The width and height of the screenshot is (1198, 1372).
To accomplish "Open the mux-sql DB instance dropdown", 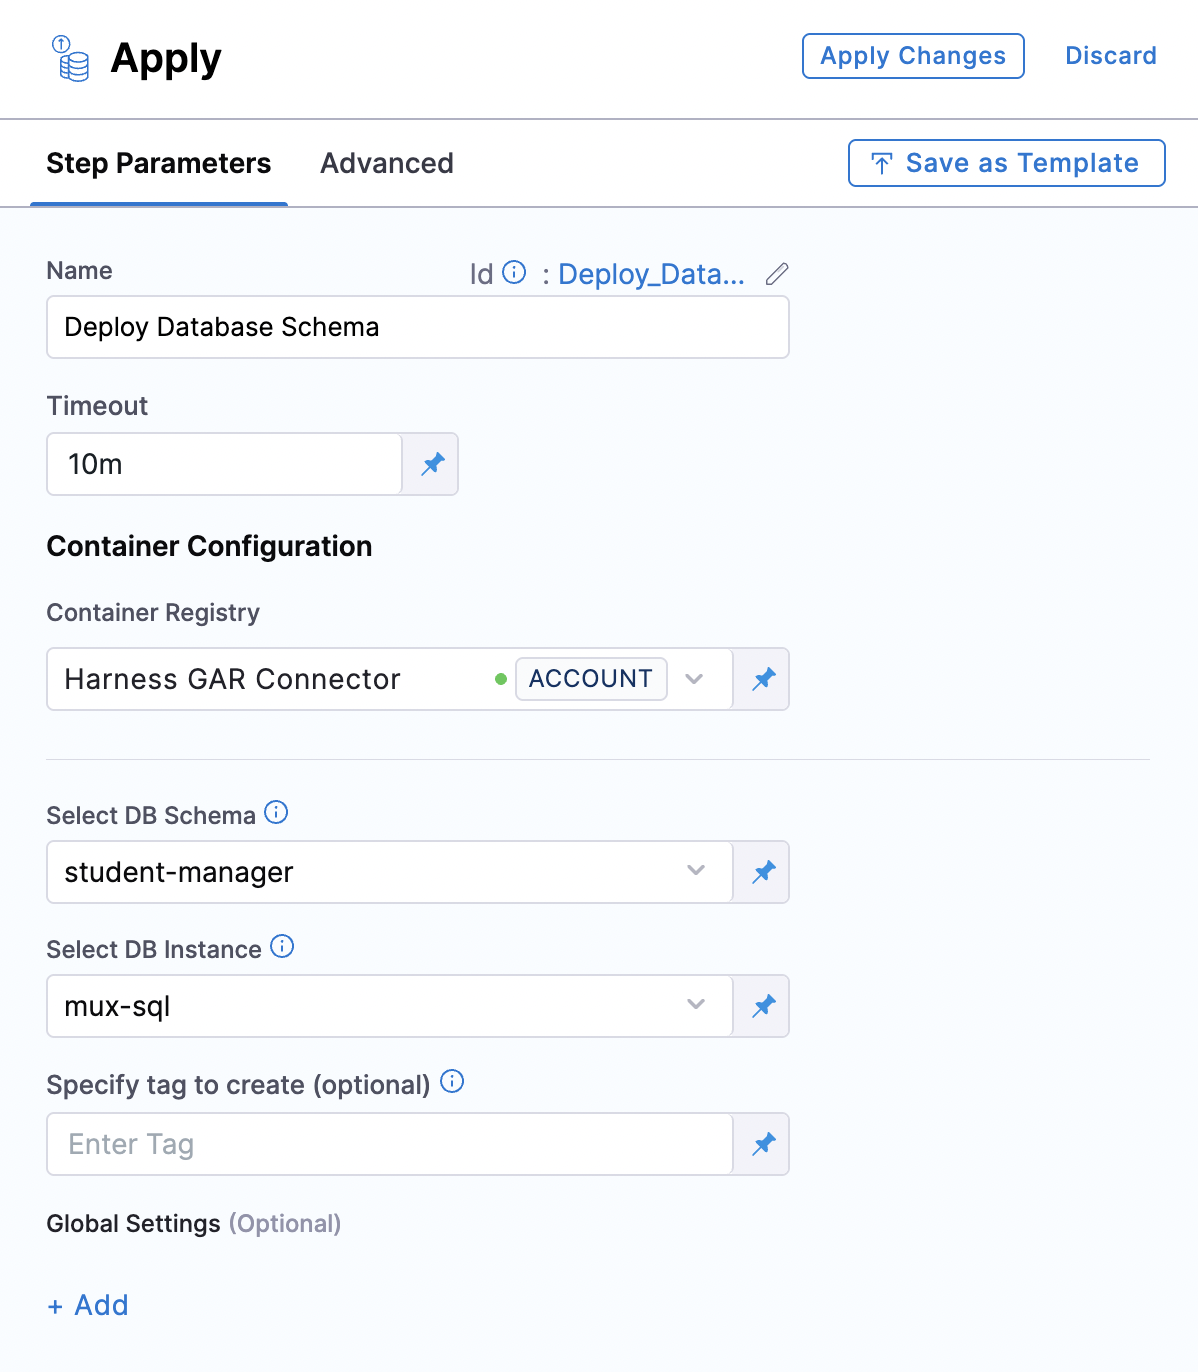I will click(695, 1005).
